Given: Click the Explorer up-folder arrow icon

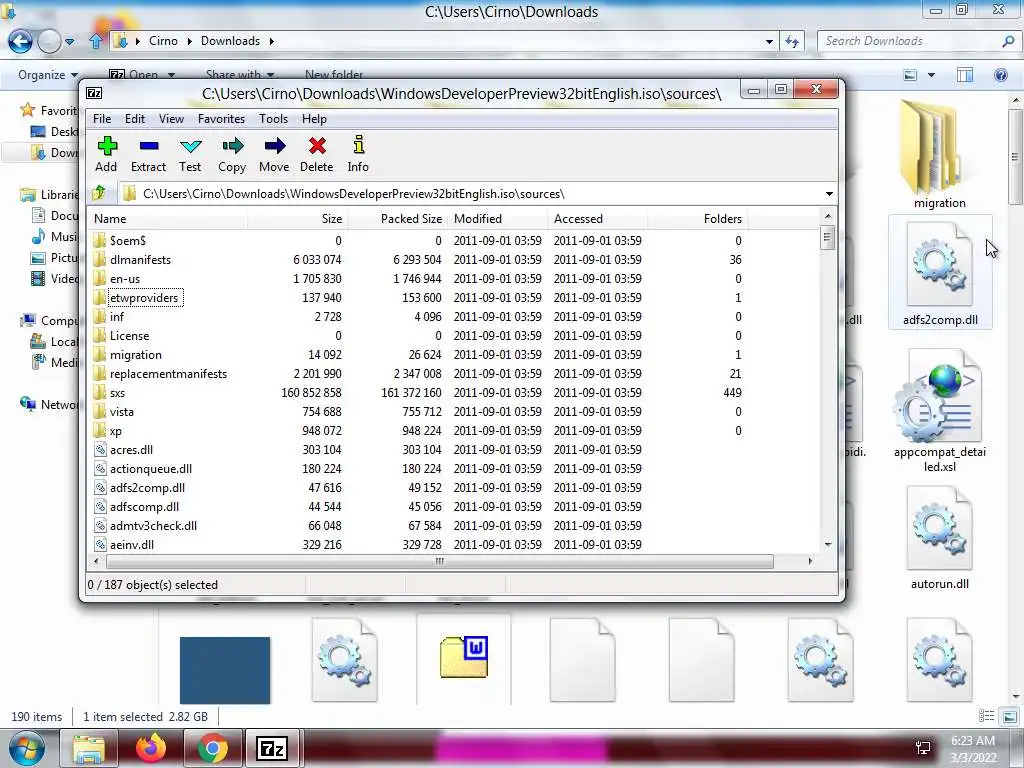Looking at the screenshot, I should pos(95,41).
